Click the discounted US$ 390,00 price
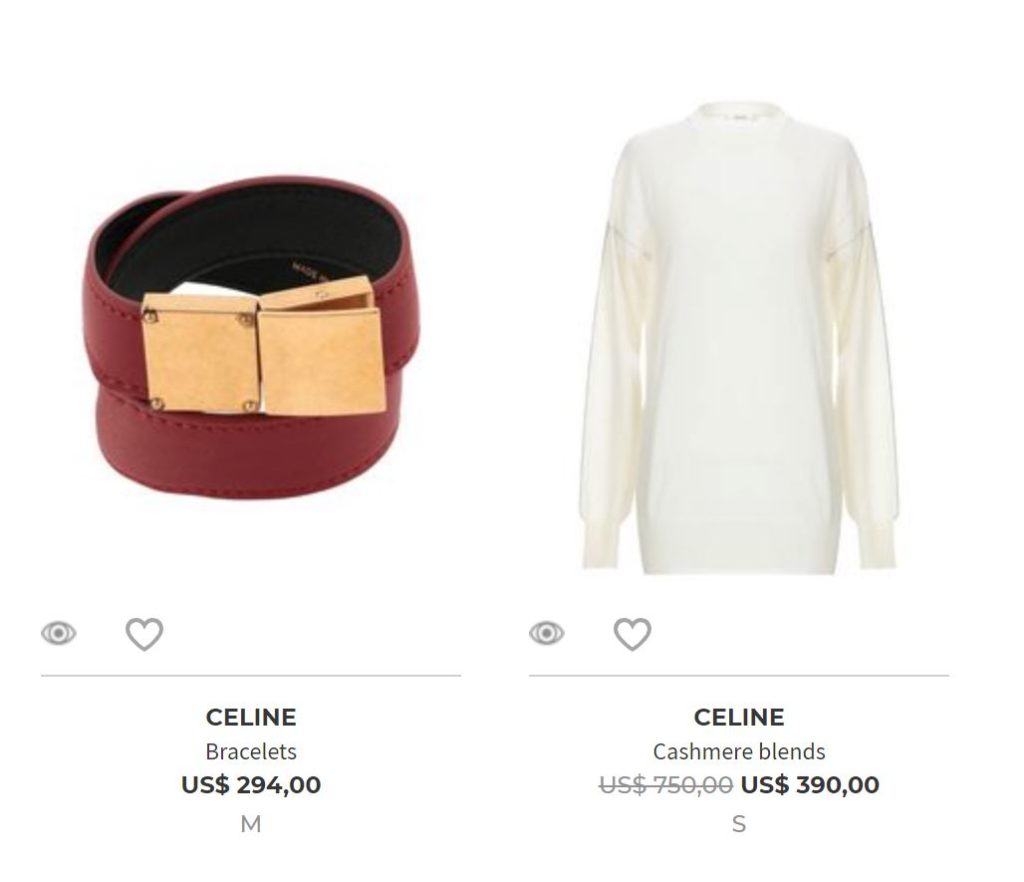Image resolution: width=1024 pixels, height=882 pixels. (x=810, y=784)
